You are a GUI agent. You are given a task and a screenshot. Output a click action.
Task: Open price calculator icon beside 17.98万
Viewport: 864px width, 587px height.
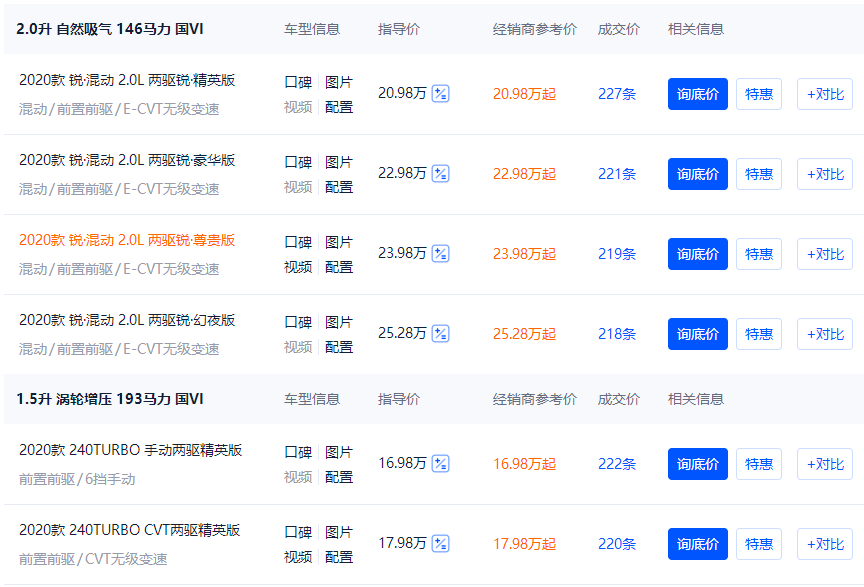[x=440, y=543]
